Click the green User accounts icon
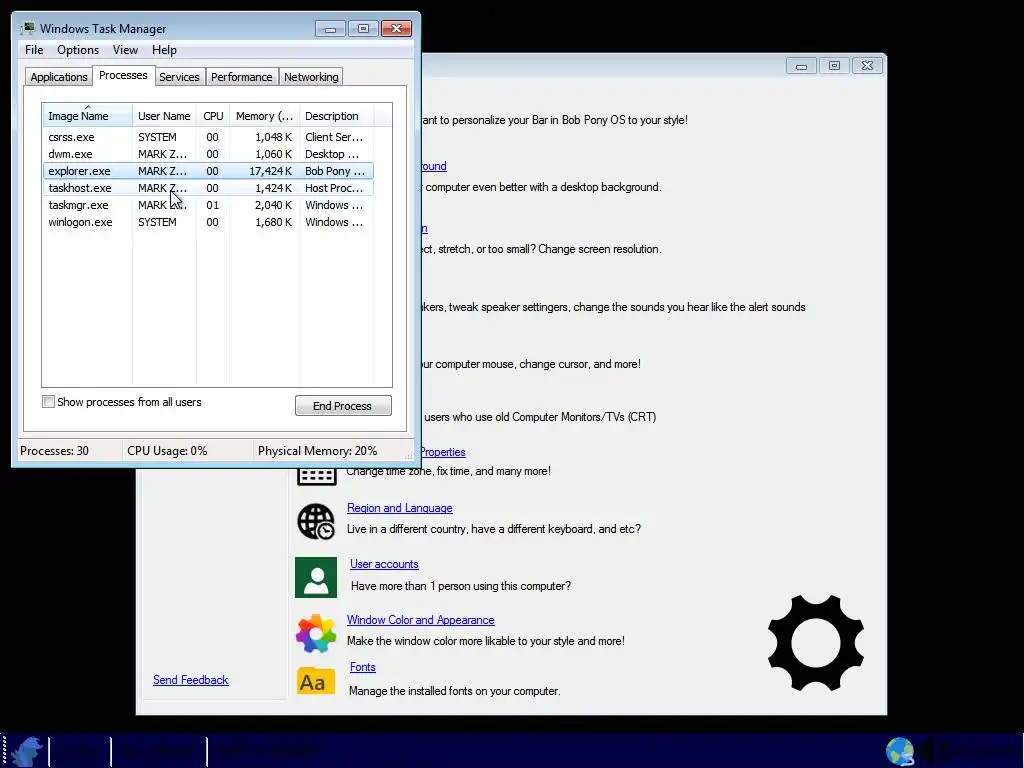The image size is (1024, 768). pyautogui.click(x=316, y=577)
